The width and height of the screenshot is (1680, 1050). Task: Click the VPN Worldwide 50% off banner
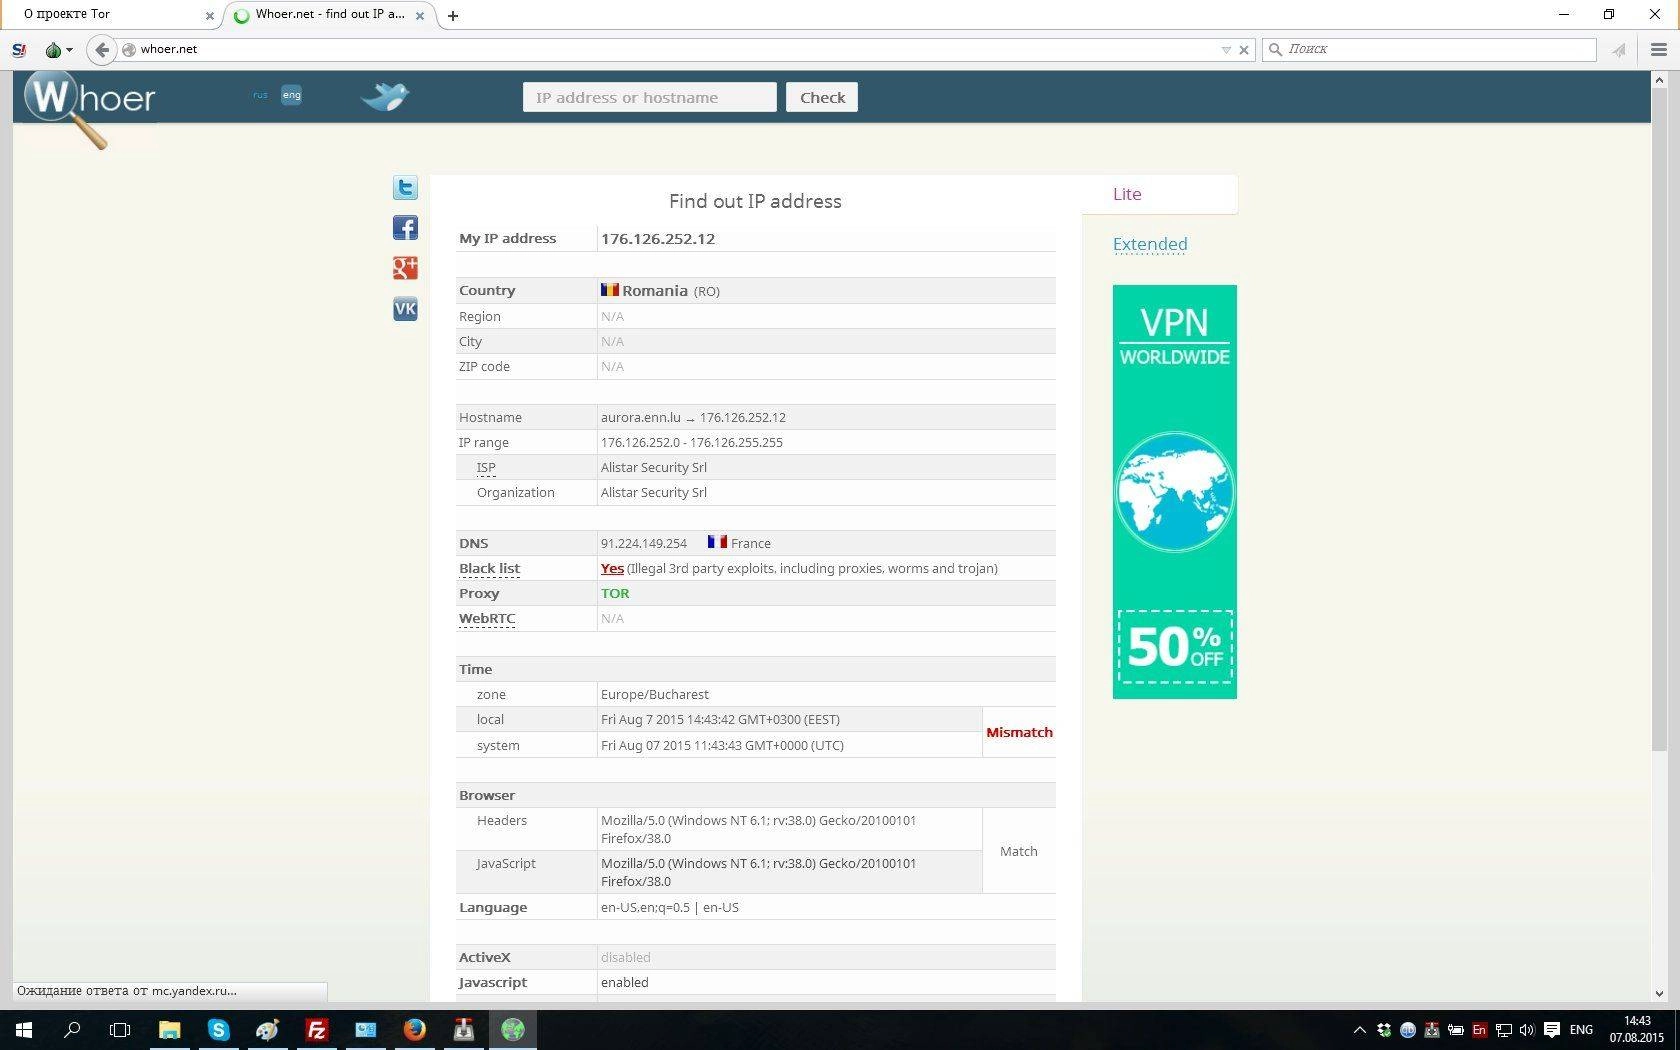coord(1174,492)
